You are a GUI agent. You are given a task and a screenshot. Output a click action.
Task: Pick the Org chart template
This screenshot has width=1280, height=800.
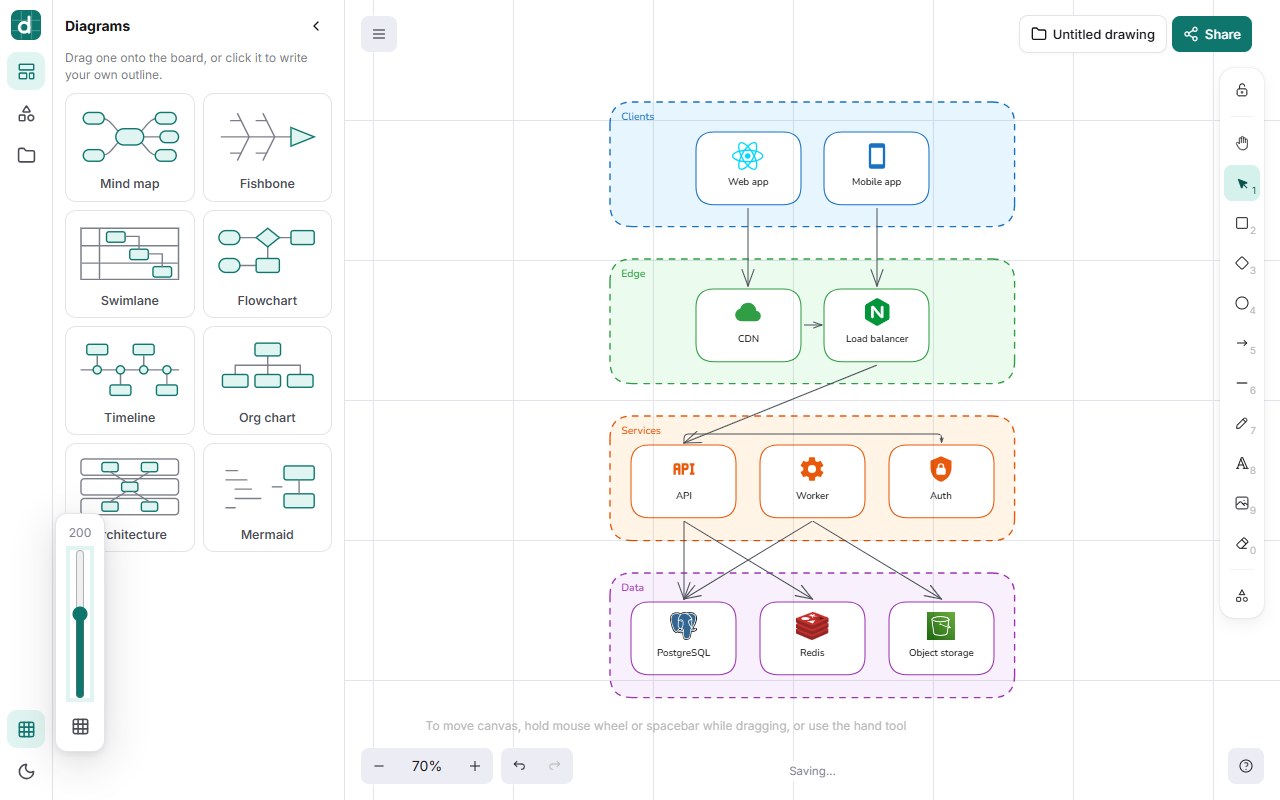[267, 381]
